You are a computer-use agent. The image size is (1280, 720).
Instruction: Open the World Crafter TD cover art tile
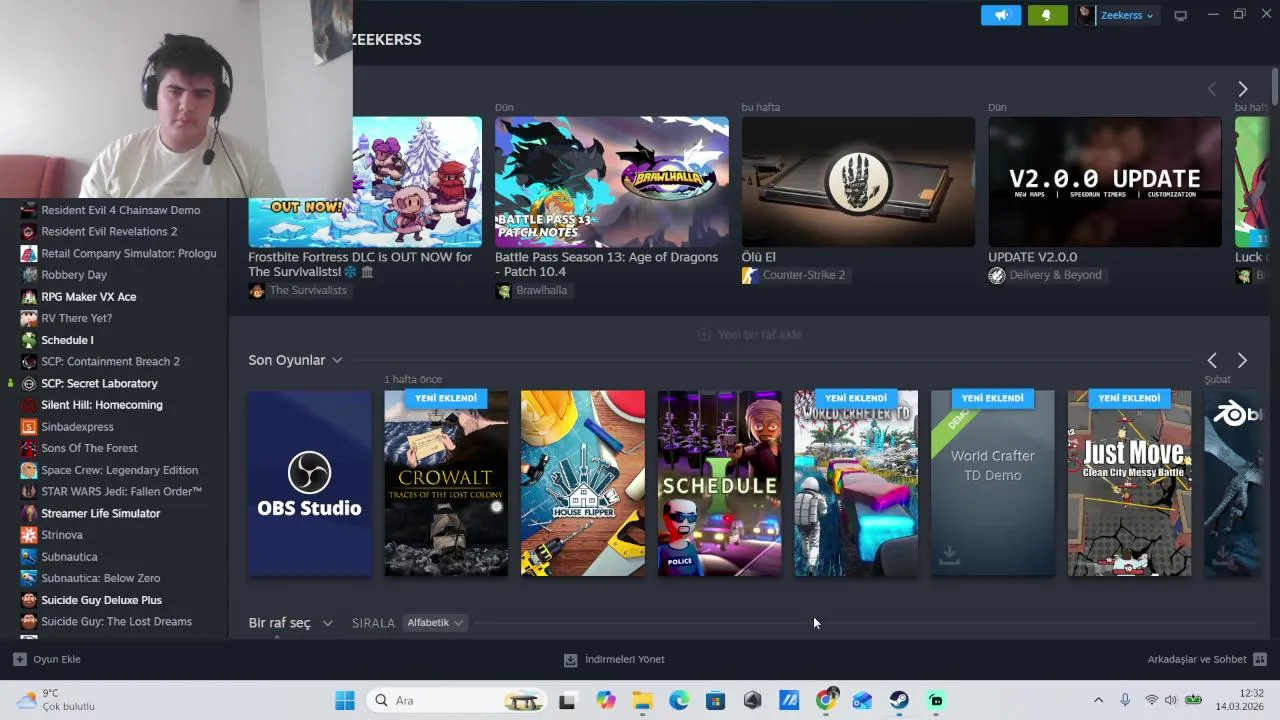pos(856,483)
